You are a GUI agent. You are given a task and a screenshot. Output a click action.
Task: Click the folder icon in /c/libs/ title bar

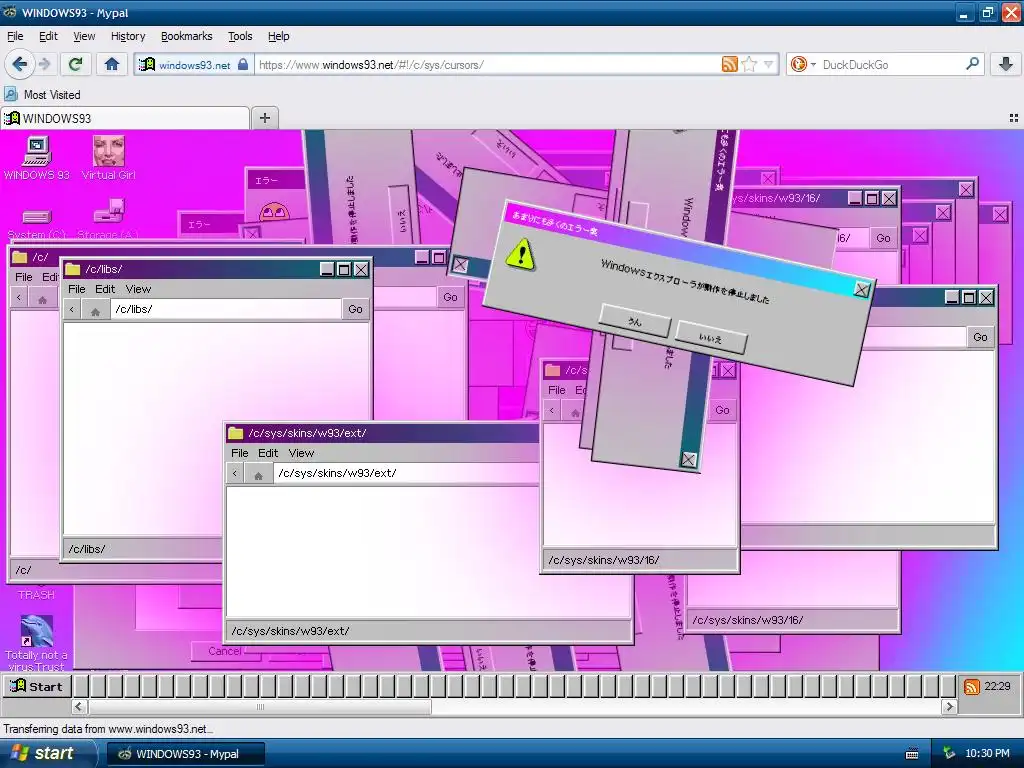coord(72,269)
